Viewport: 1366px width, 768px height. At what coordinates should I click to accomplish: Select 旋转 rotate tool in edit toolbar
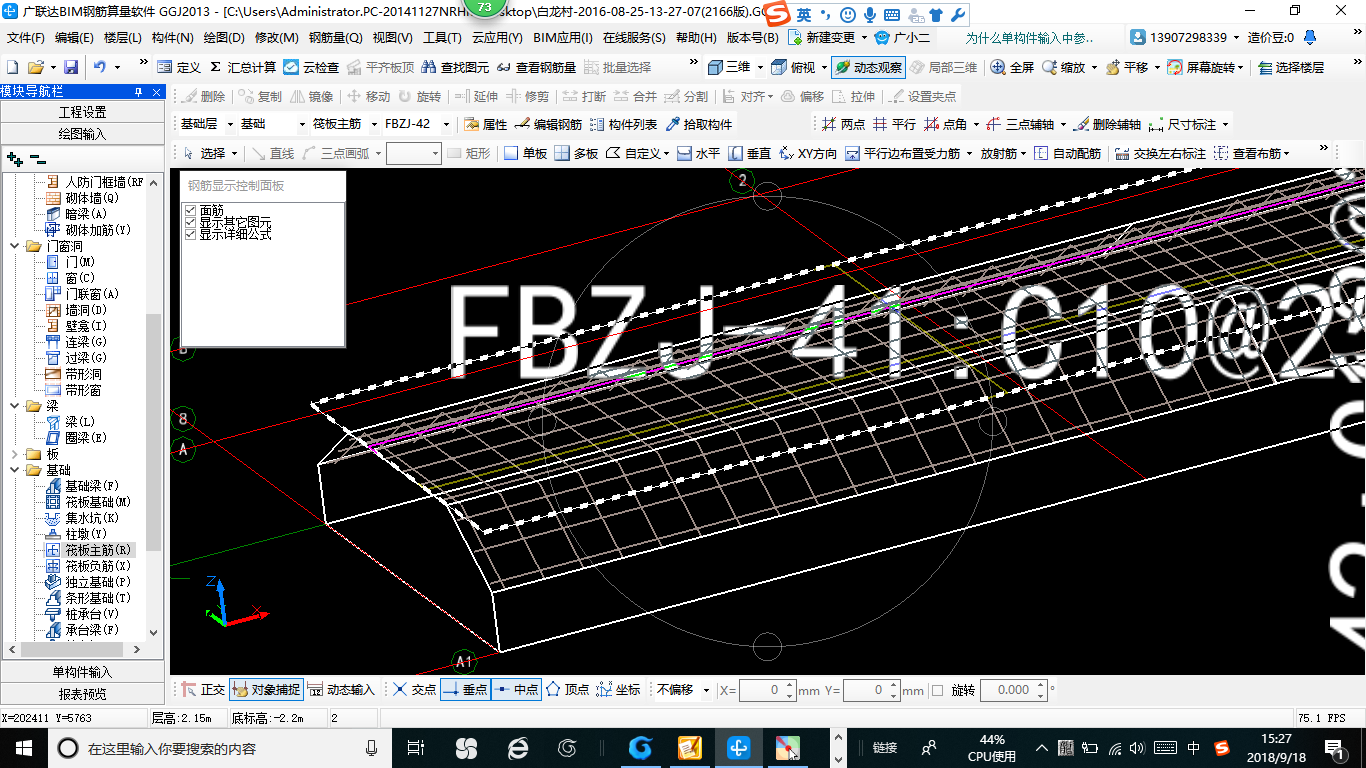pyautogui.click(x=419, y=96)
